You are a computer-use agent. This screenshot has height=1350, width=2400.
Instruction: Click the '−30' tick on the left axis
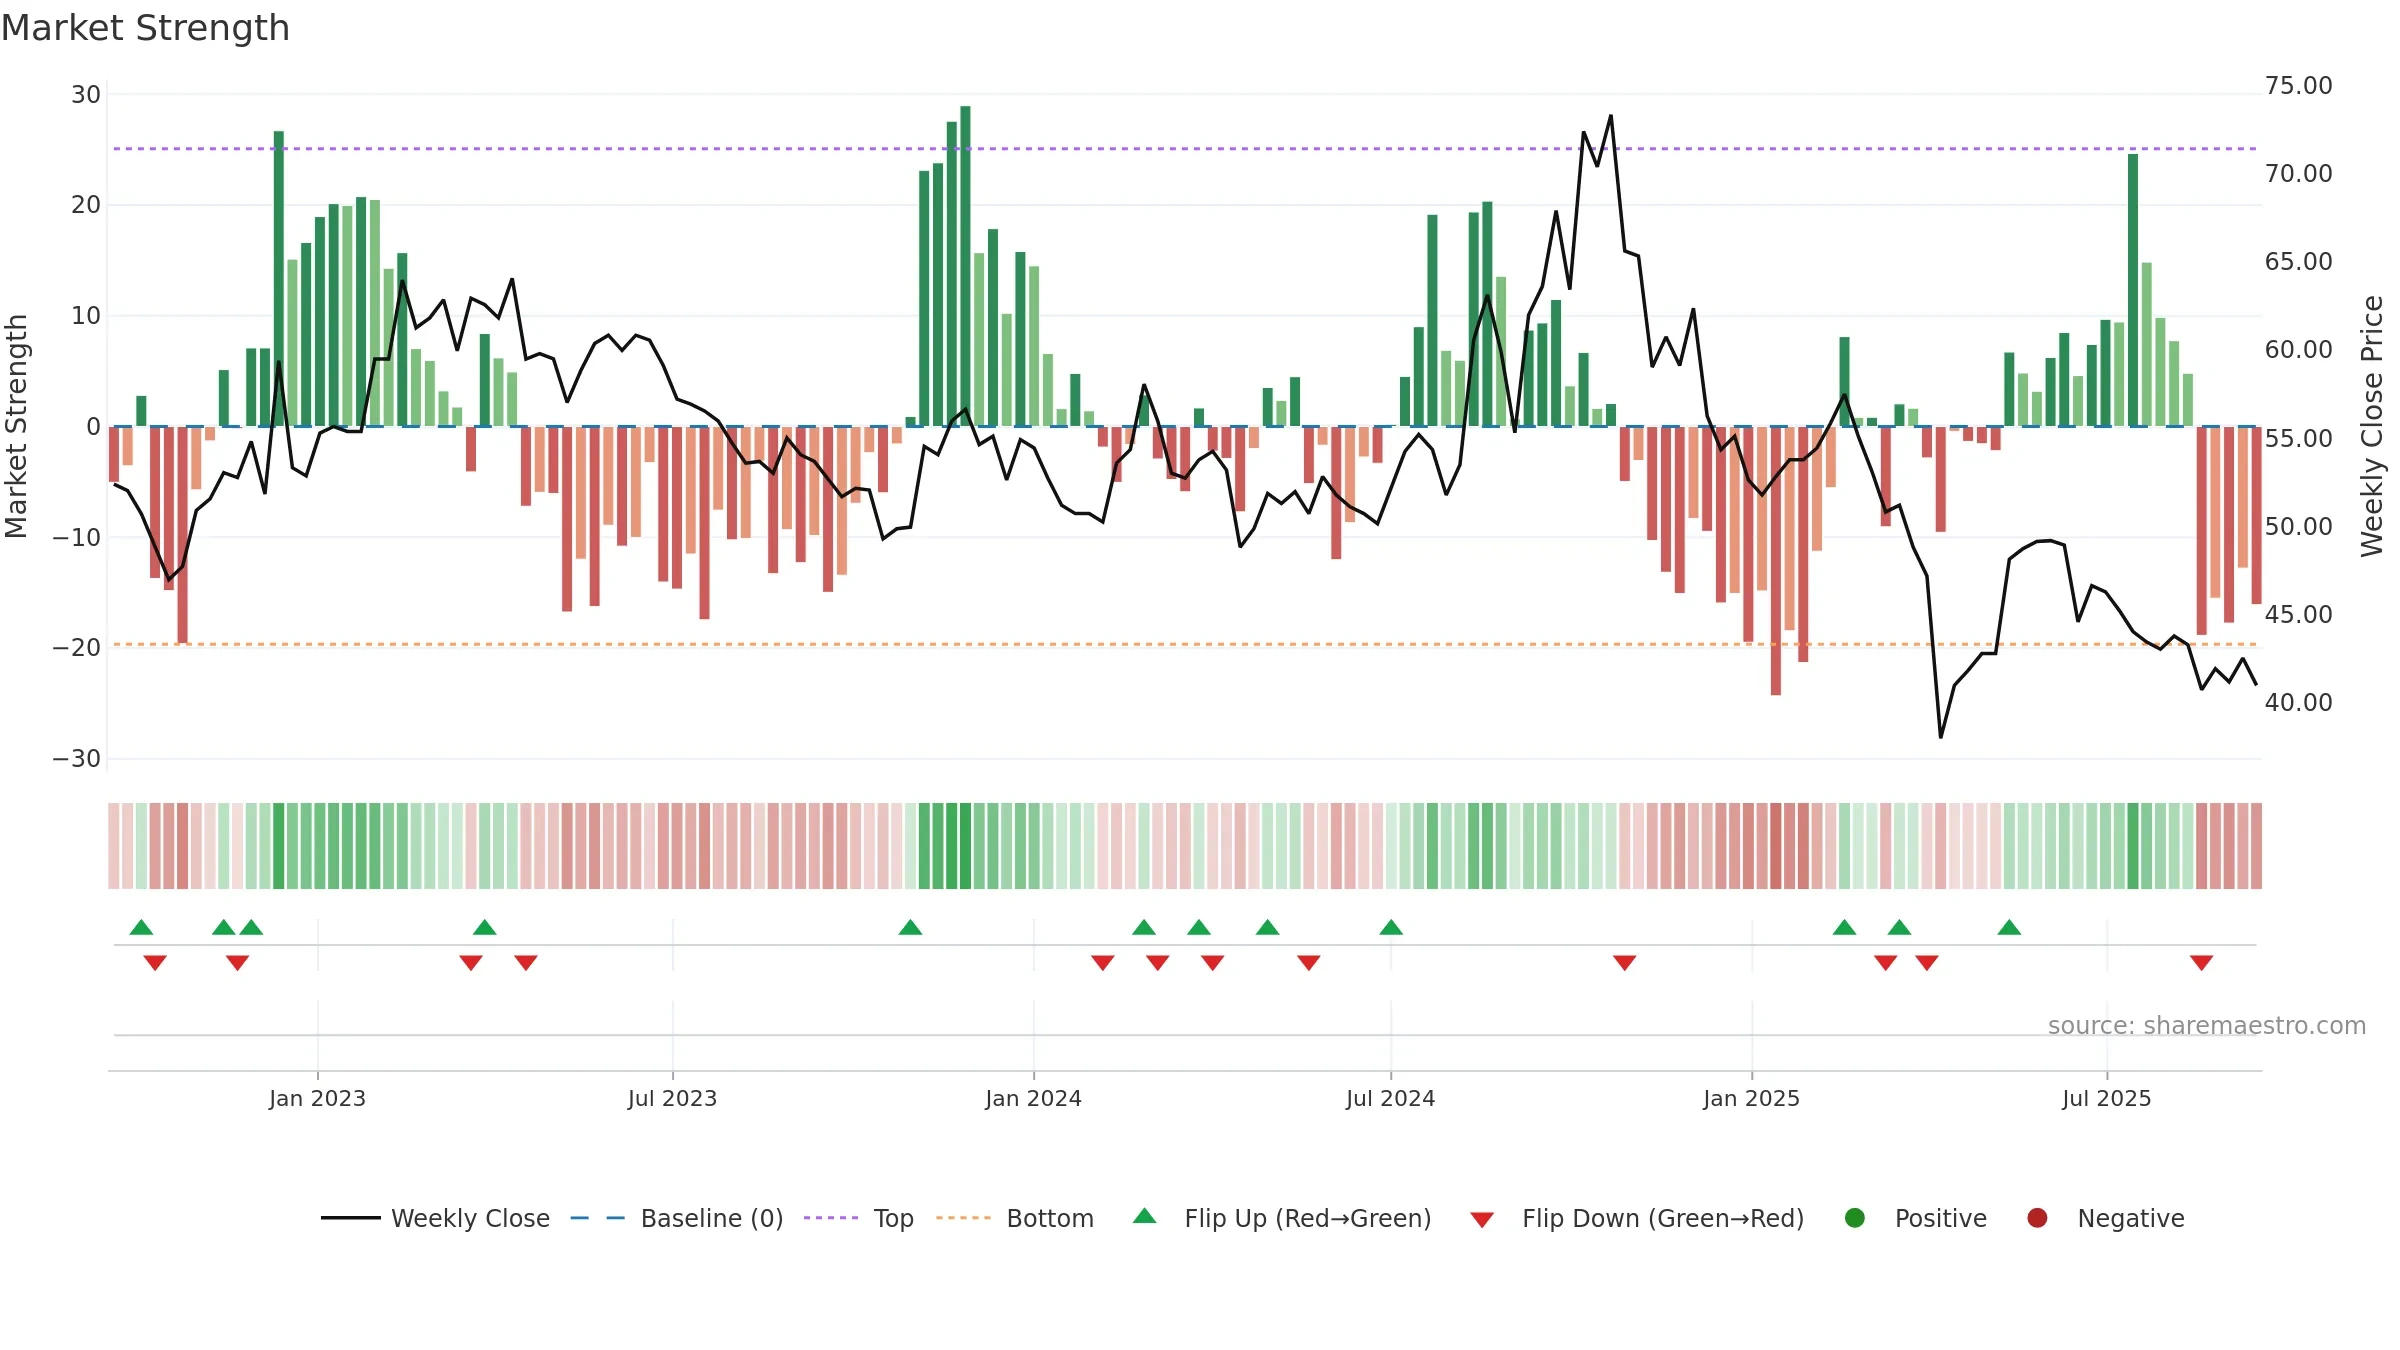[x=77, y=759]
